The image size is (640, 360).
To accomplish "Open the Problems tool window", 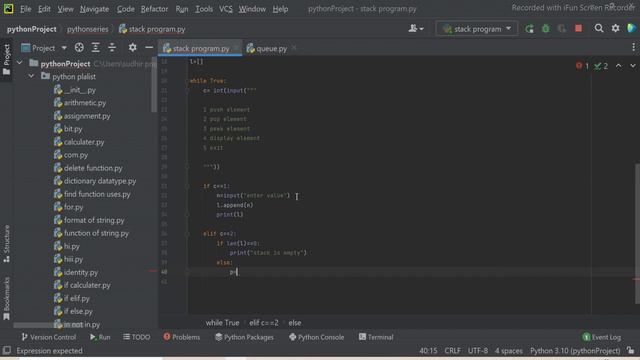I will point(182,337).
